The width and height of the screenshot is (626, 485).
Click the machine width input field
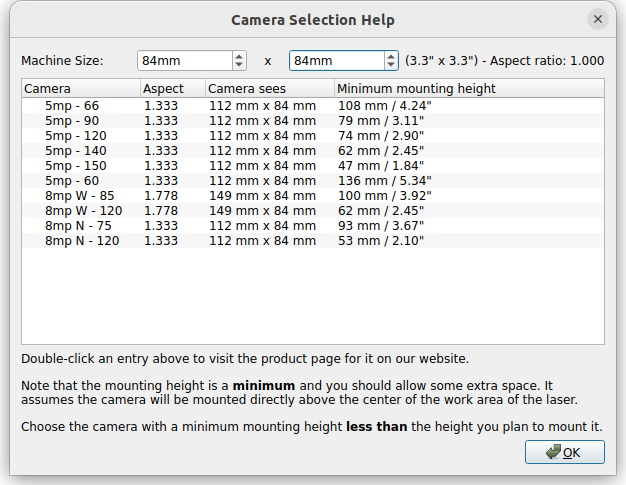pos(185,61)
